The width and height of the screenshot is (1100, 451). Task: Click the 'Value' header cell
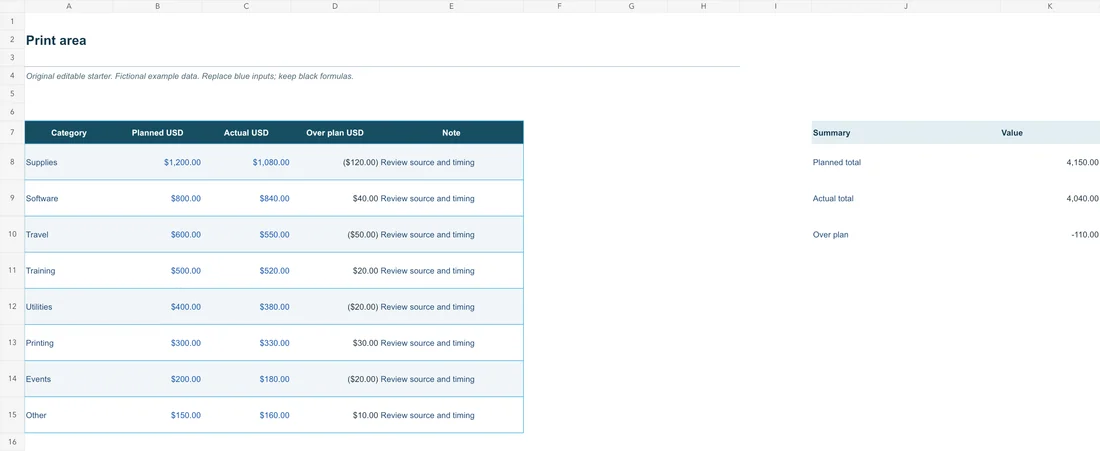click(x=1049, y=133)
